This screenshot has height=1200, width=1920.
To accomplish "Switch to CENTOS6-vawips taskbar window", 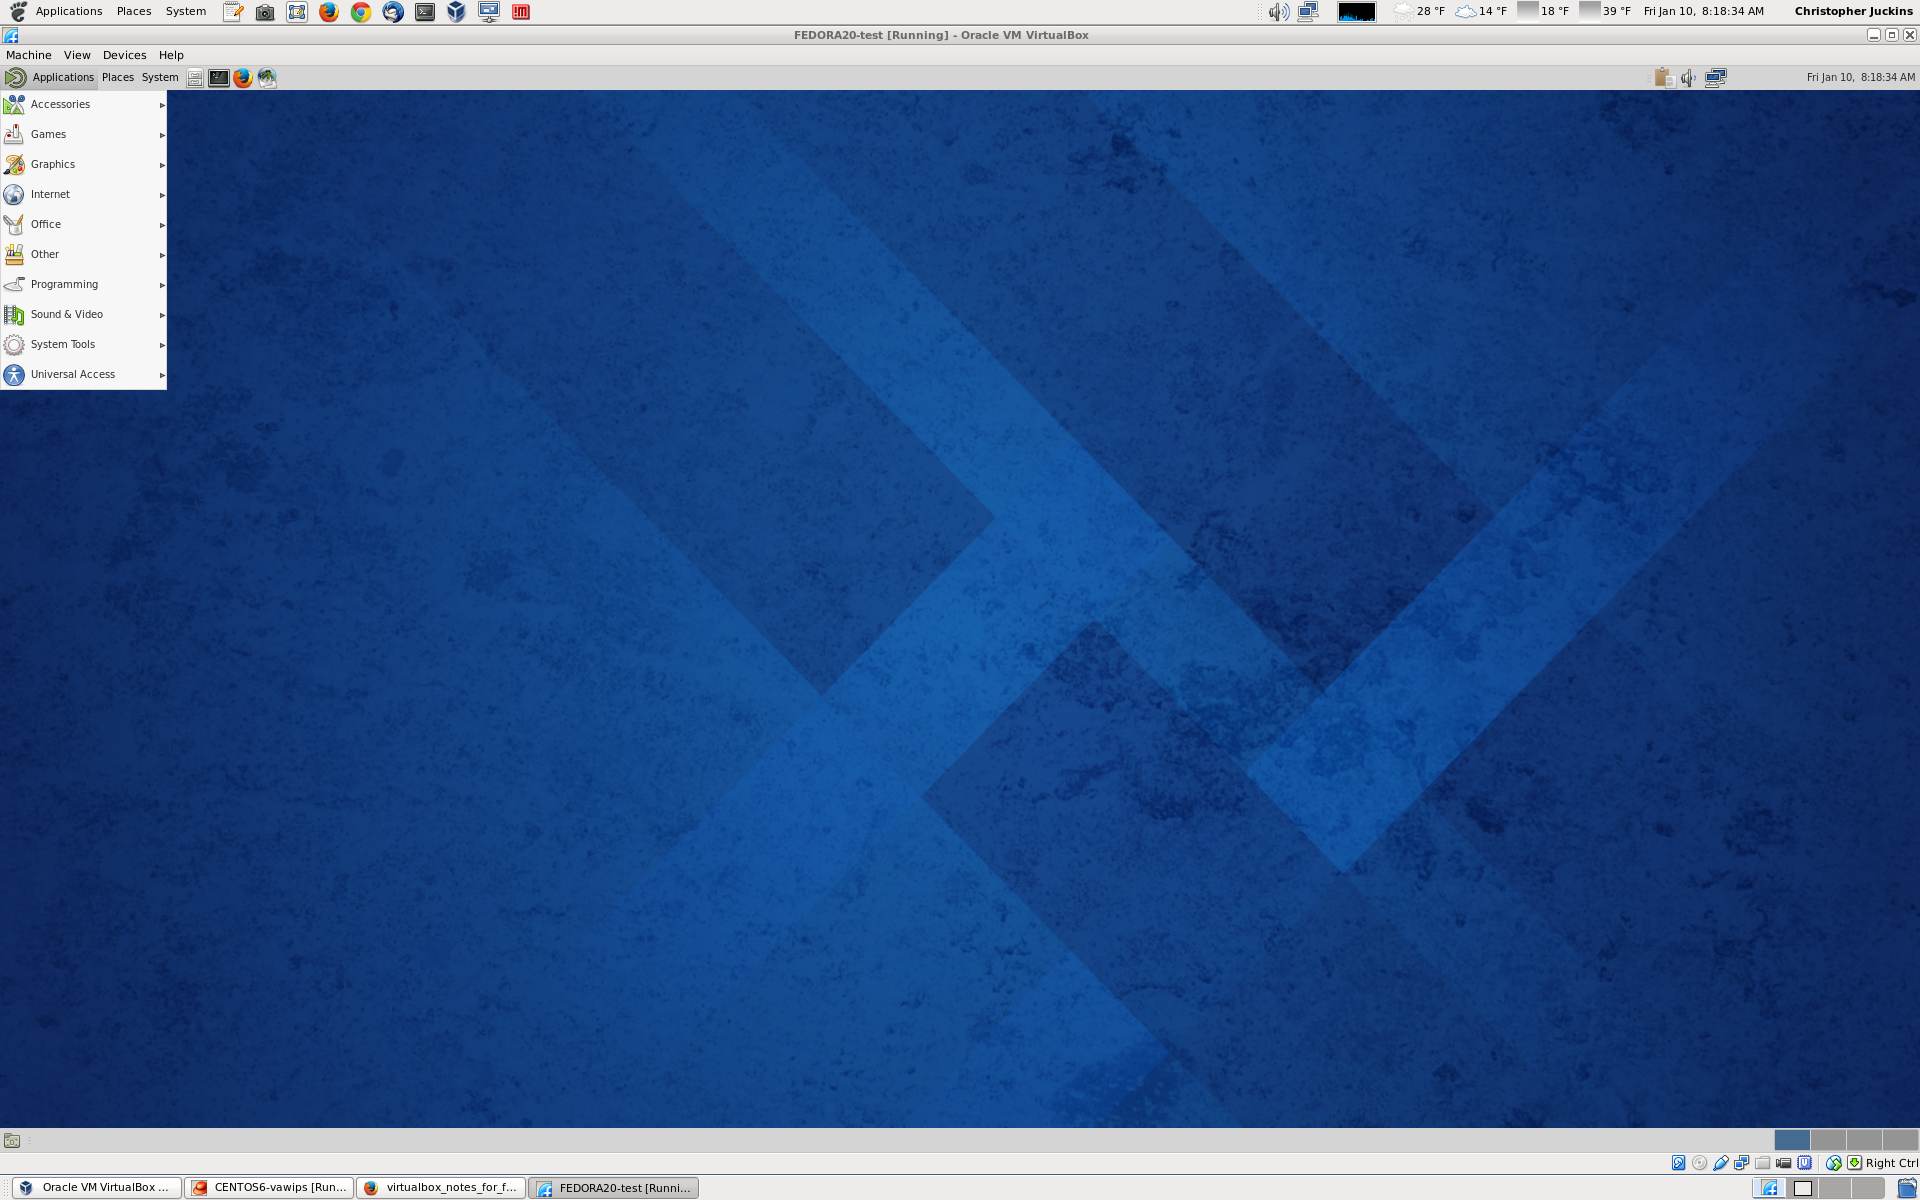I will (269, 1188).
